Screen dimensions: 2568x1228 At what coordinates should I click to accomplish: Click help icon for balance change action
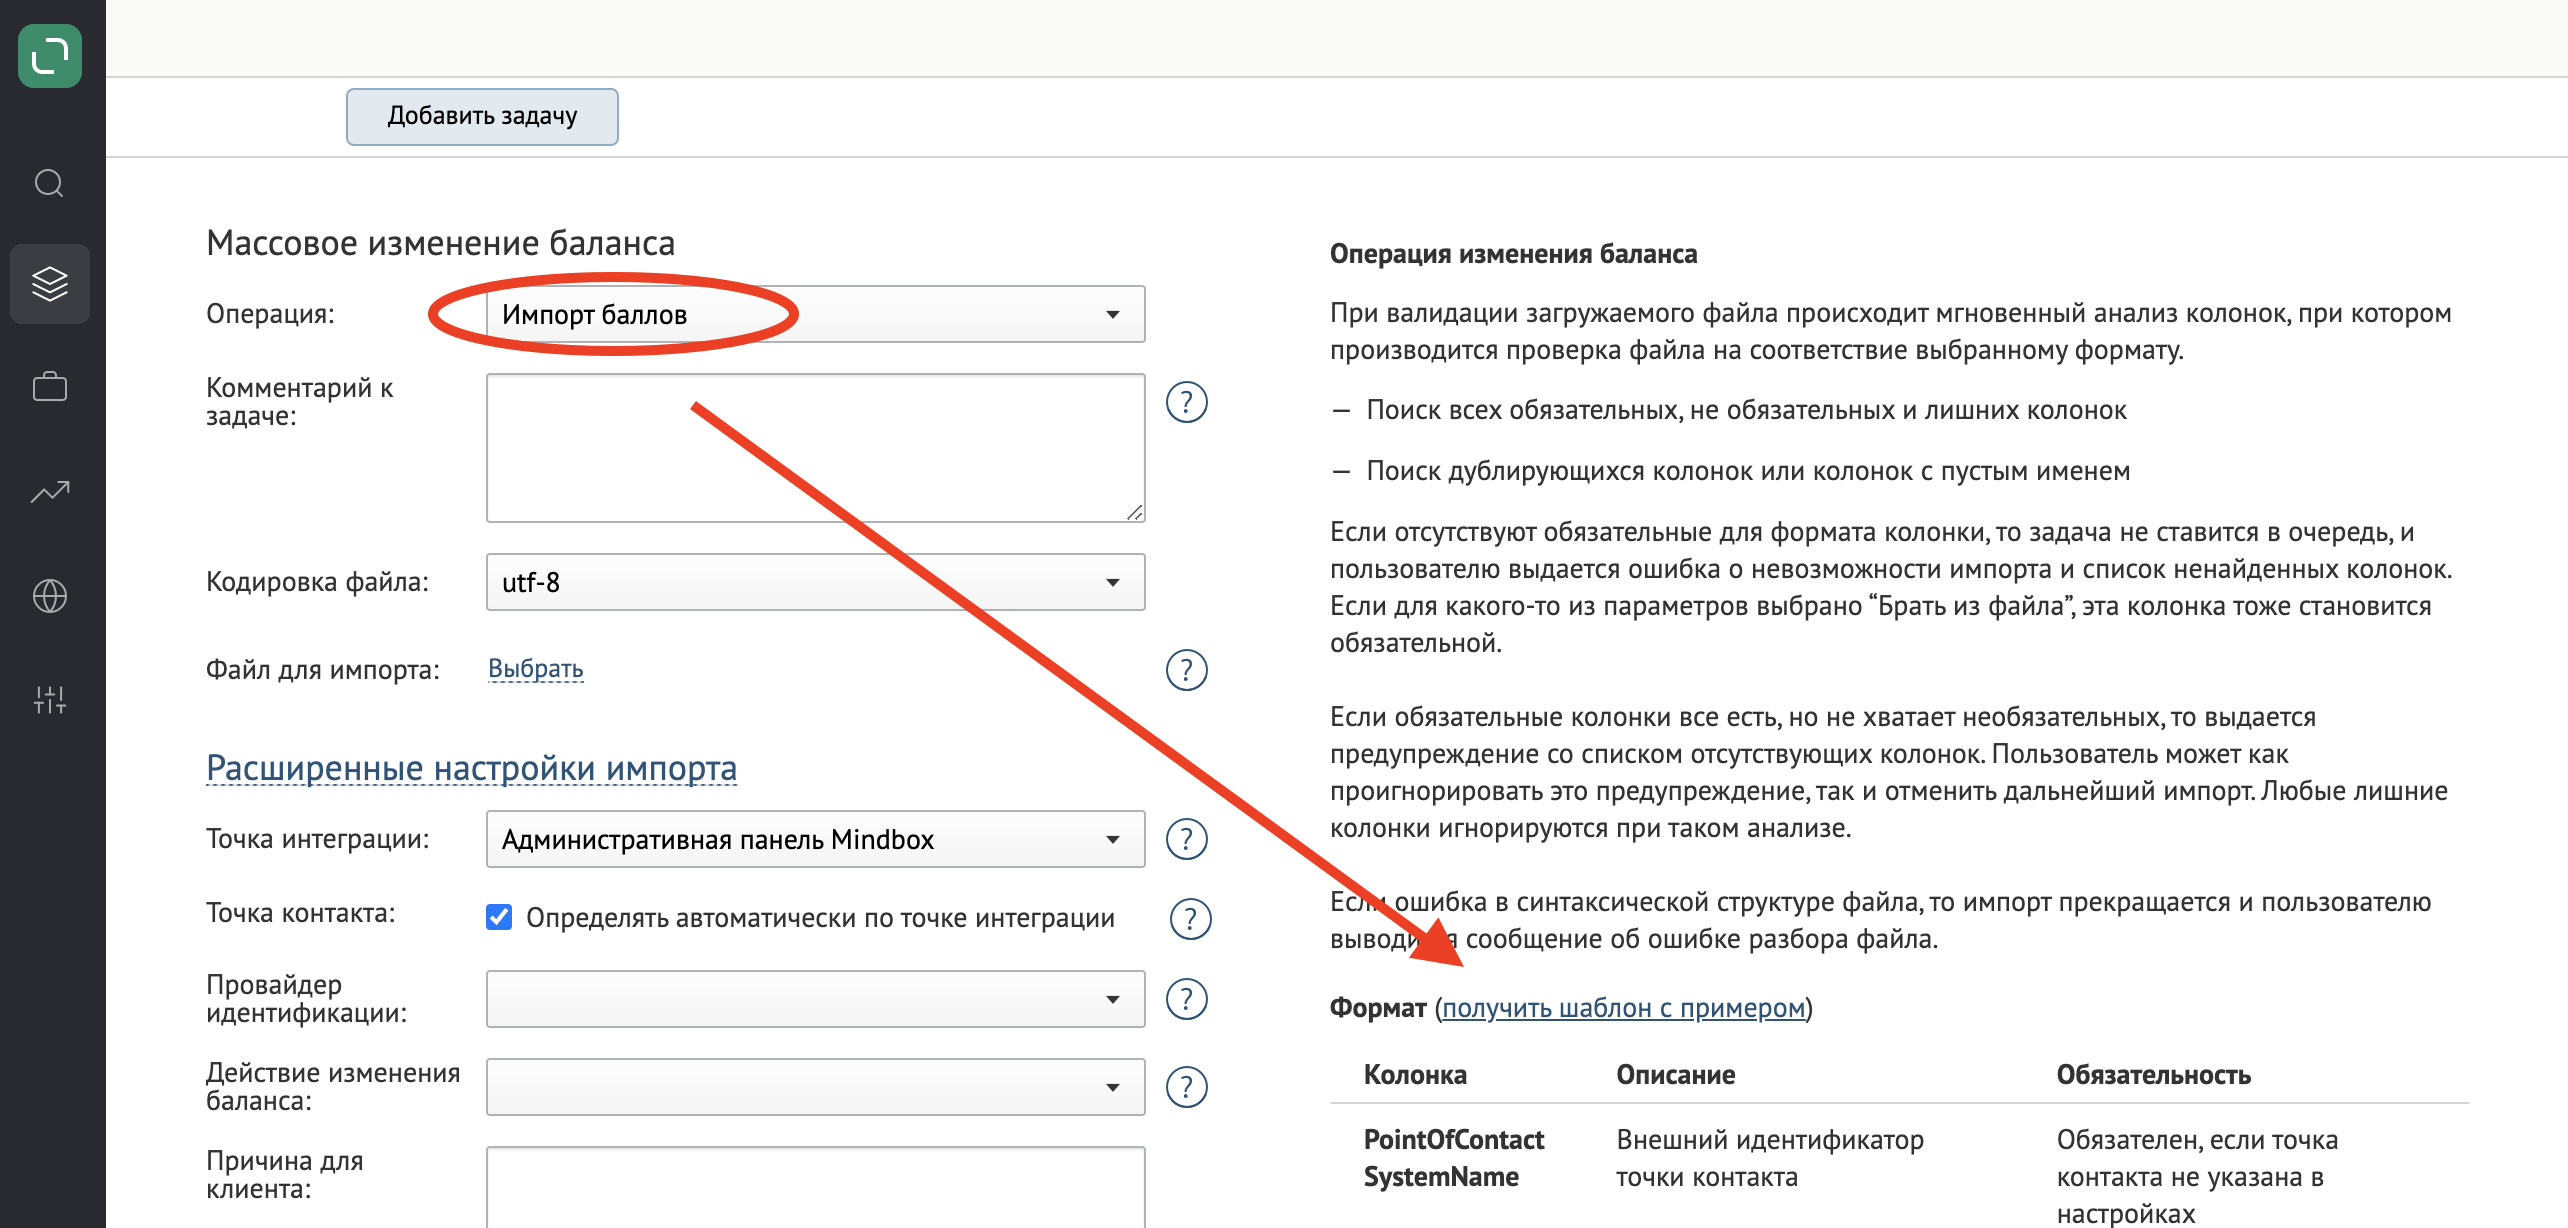[x=1187, y=1087]
